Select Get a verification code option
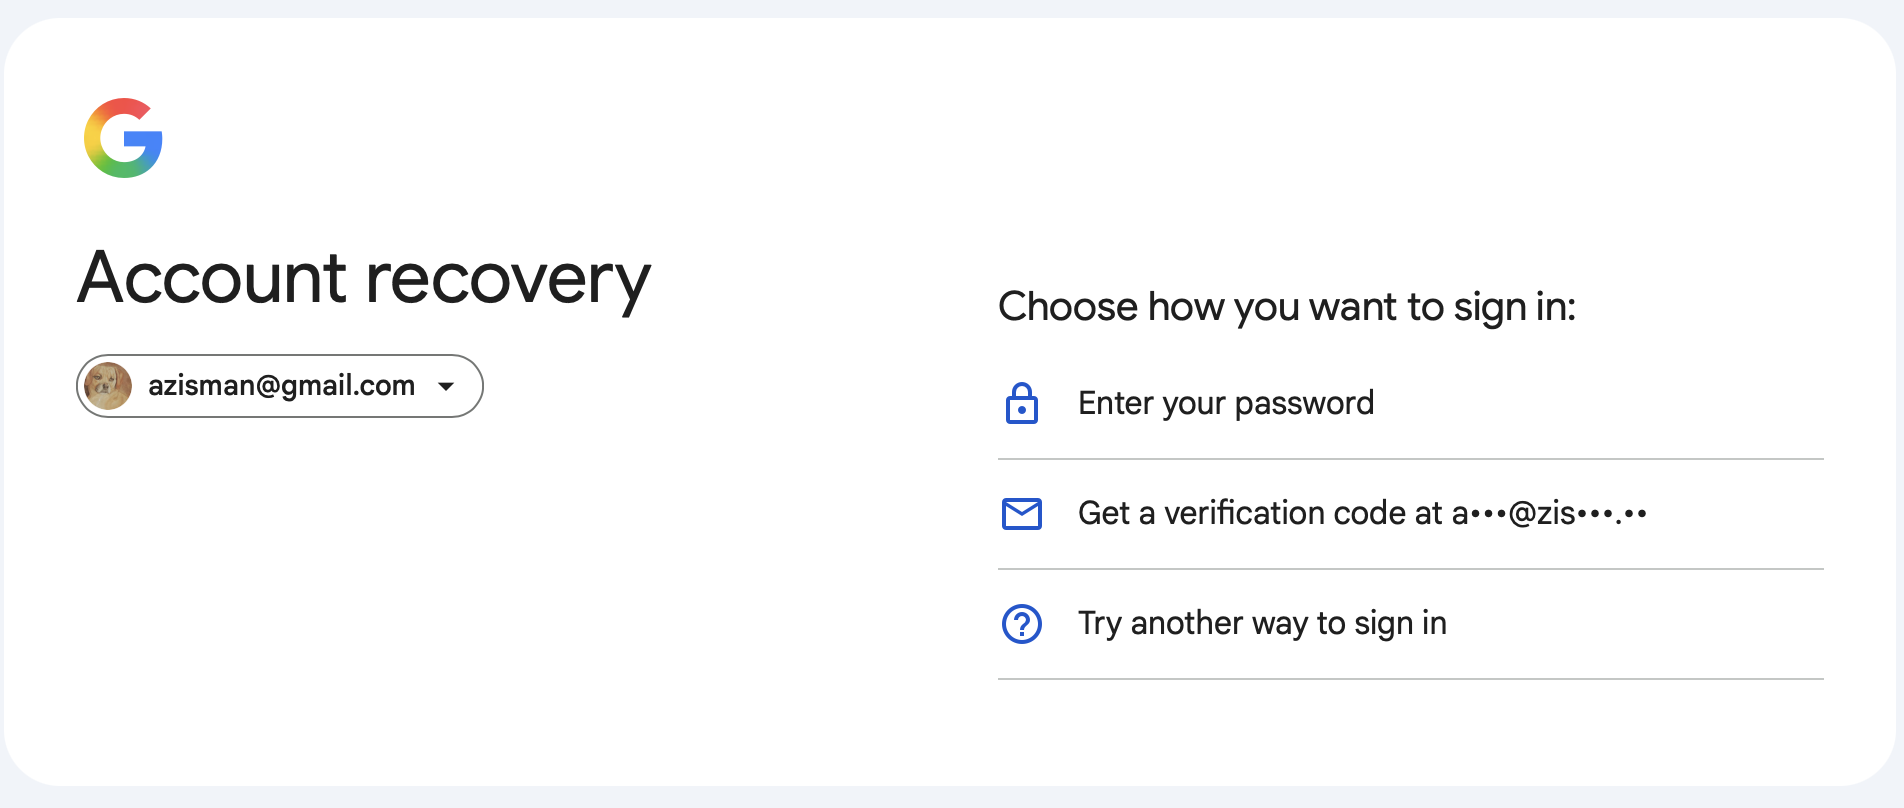Image resolution: width=1904 pixels, height=808 pixels. tap(1362, 513)
